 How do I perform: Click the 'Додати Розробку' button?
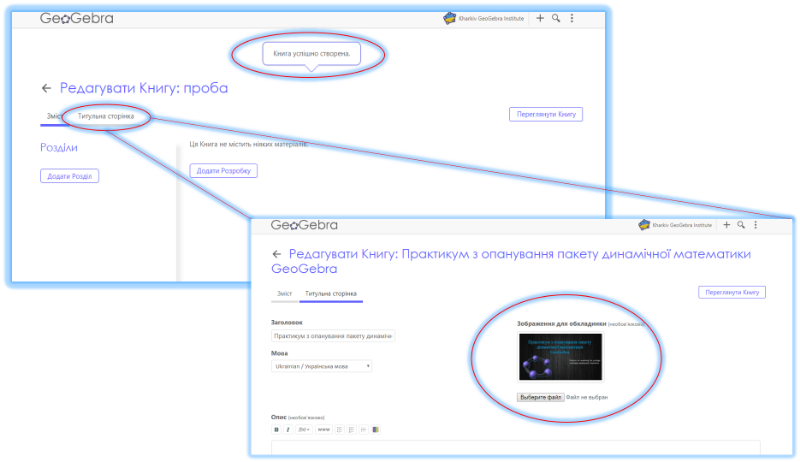[x=223, y=171]
